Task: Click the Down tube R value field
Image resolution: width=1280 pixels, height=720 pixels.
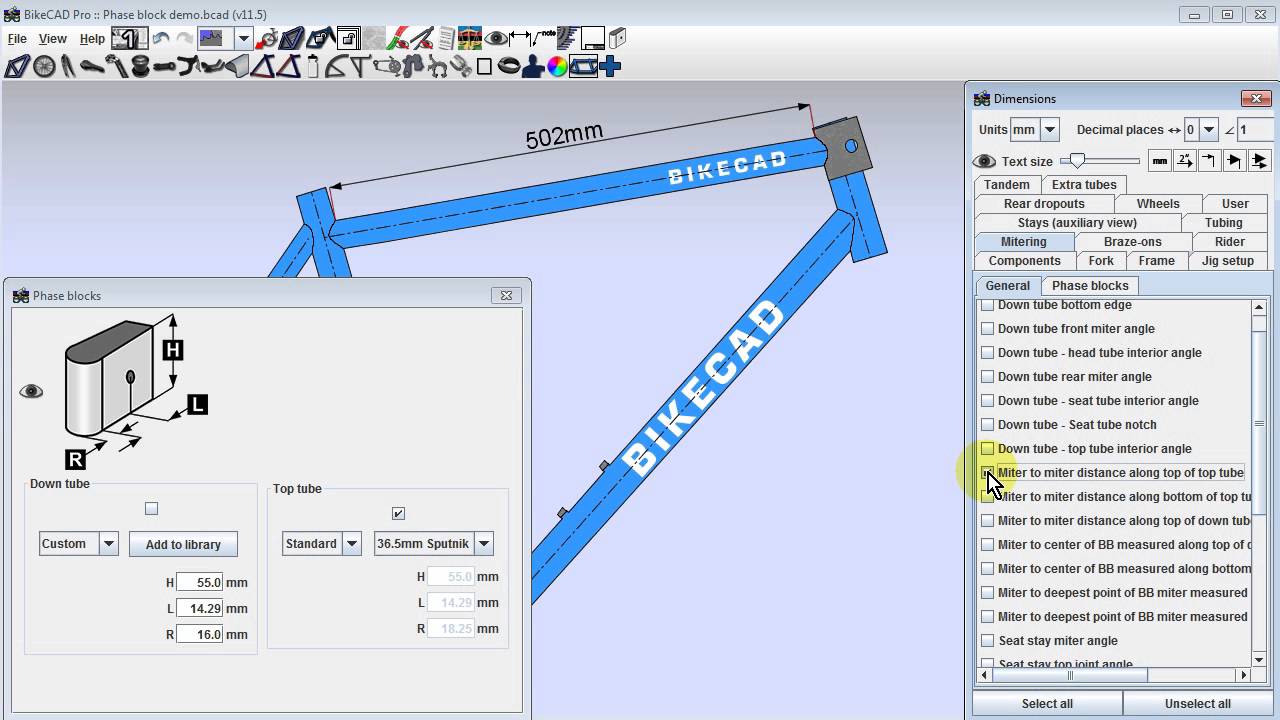Action: pos(199,634)
